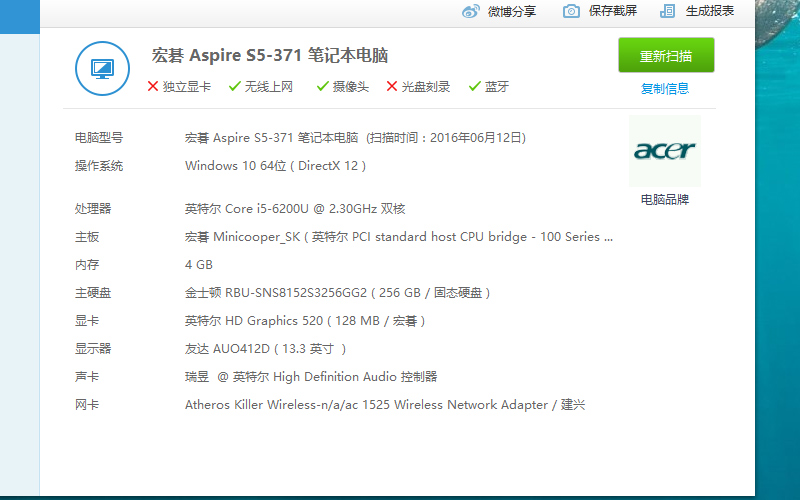
Task: Click the 光盘刻录 feature label
Action: 426,87
